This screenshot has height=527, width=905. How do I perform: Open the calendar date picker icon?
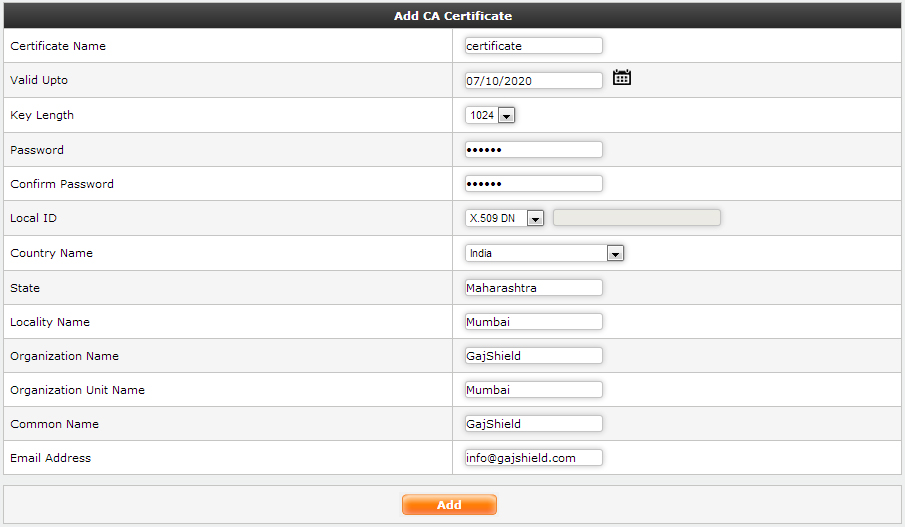621,78
